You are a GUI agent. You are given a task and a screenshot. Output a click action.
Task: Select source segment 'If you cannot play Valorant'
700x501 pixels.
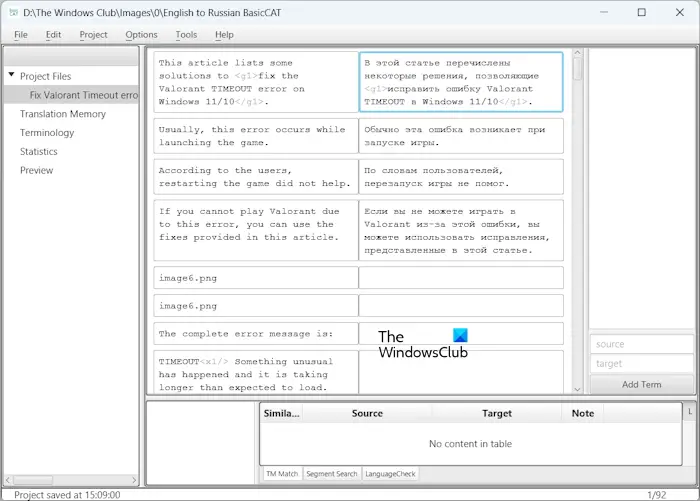[256, 230]
